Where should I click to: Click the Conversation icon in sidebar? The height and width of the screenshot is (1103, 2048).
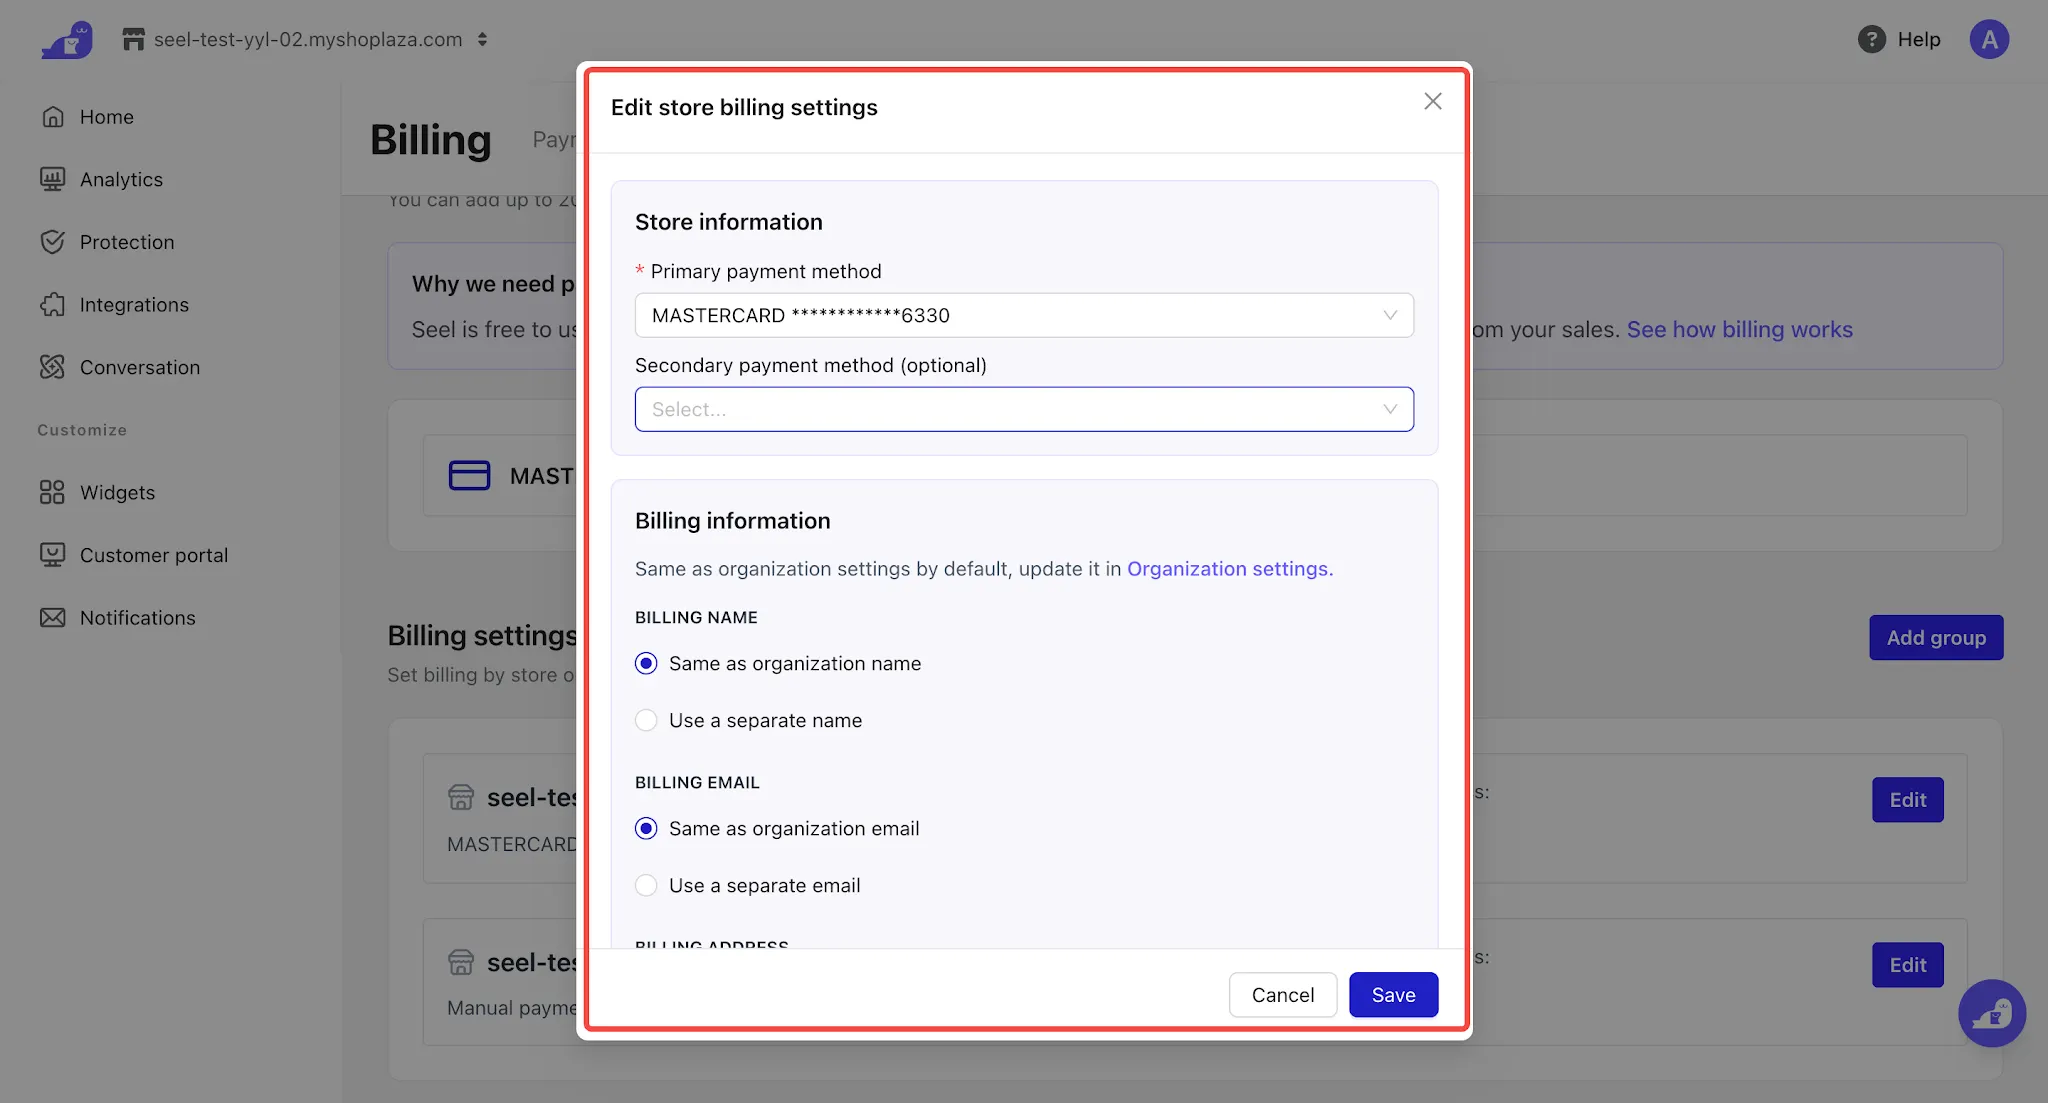[53, 367]
